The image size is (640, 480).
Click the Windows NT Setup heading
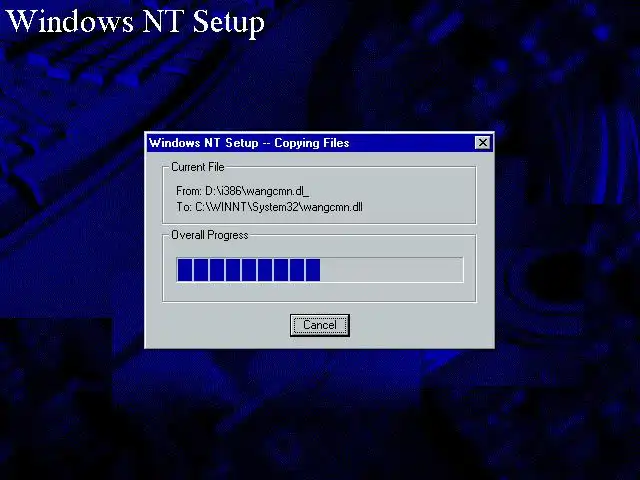click(136, 21)
